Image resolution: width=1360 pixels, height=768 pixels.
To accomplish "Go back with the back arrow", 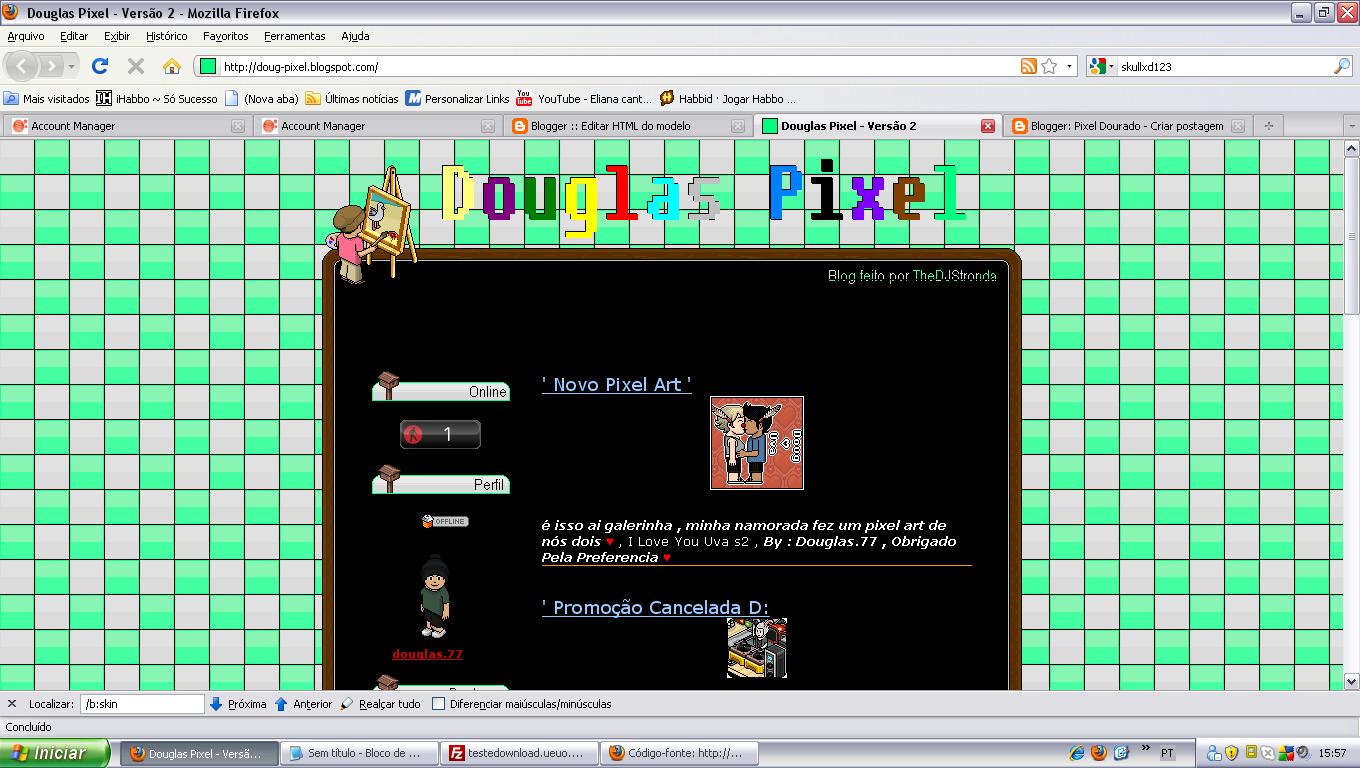I will pos(22,66).
